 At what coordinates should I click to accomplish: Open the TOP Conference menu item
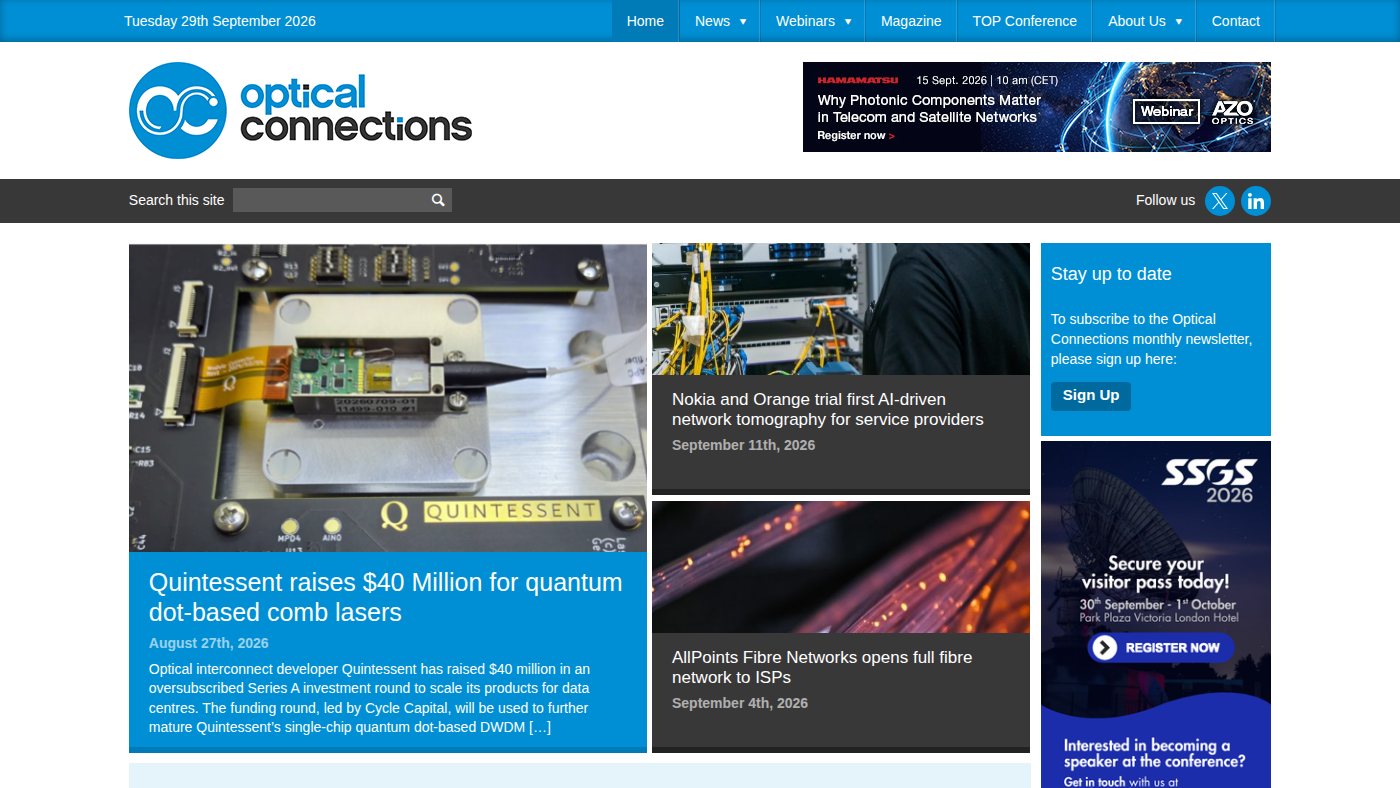point(1025,21)
